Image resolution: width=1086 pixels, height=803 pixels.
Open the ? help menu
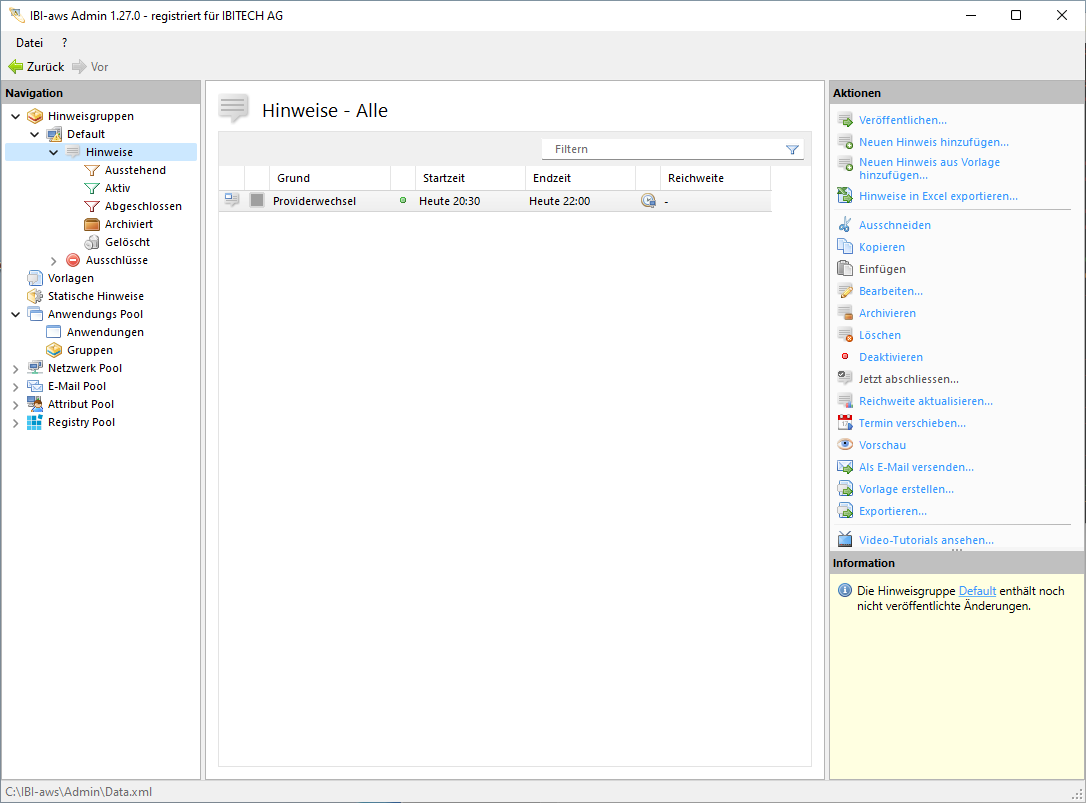point(65,43)
